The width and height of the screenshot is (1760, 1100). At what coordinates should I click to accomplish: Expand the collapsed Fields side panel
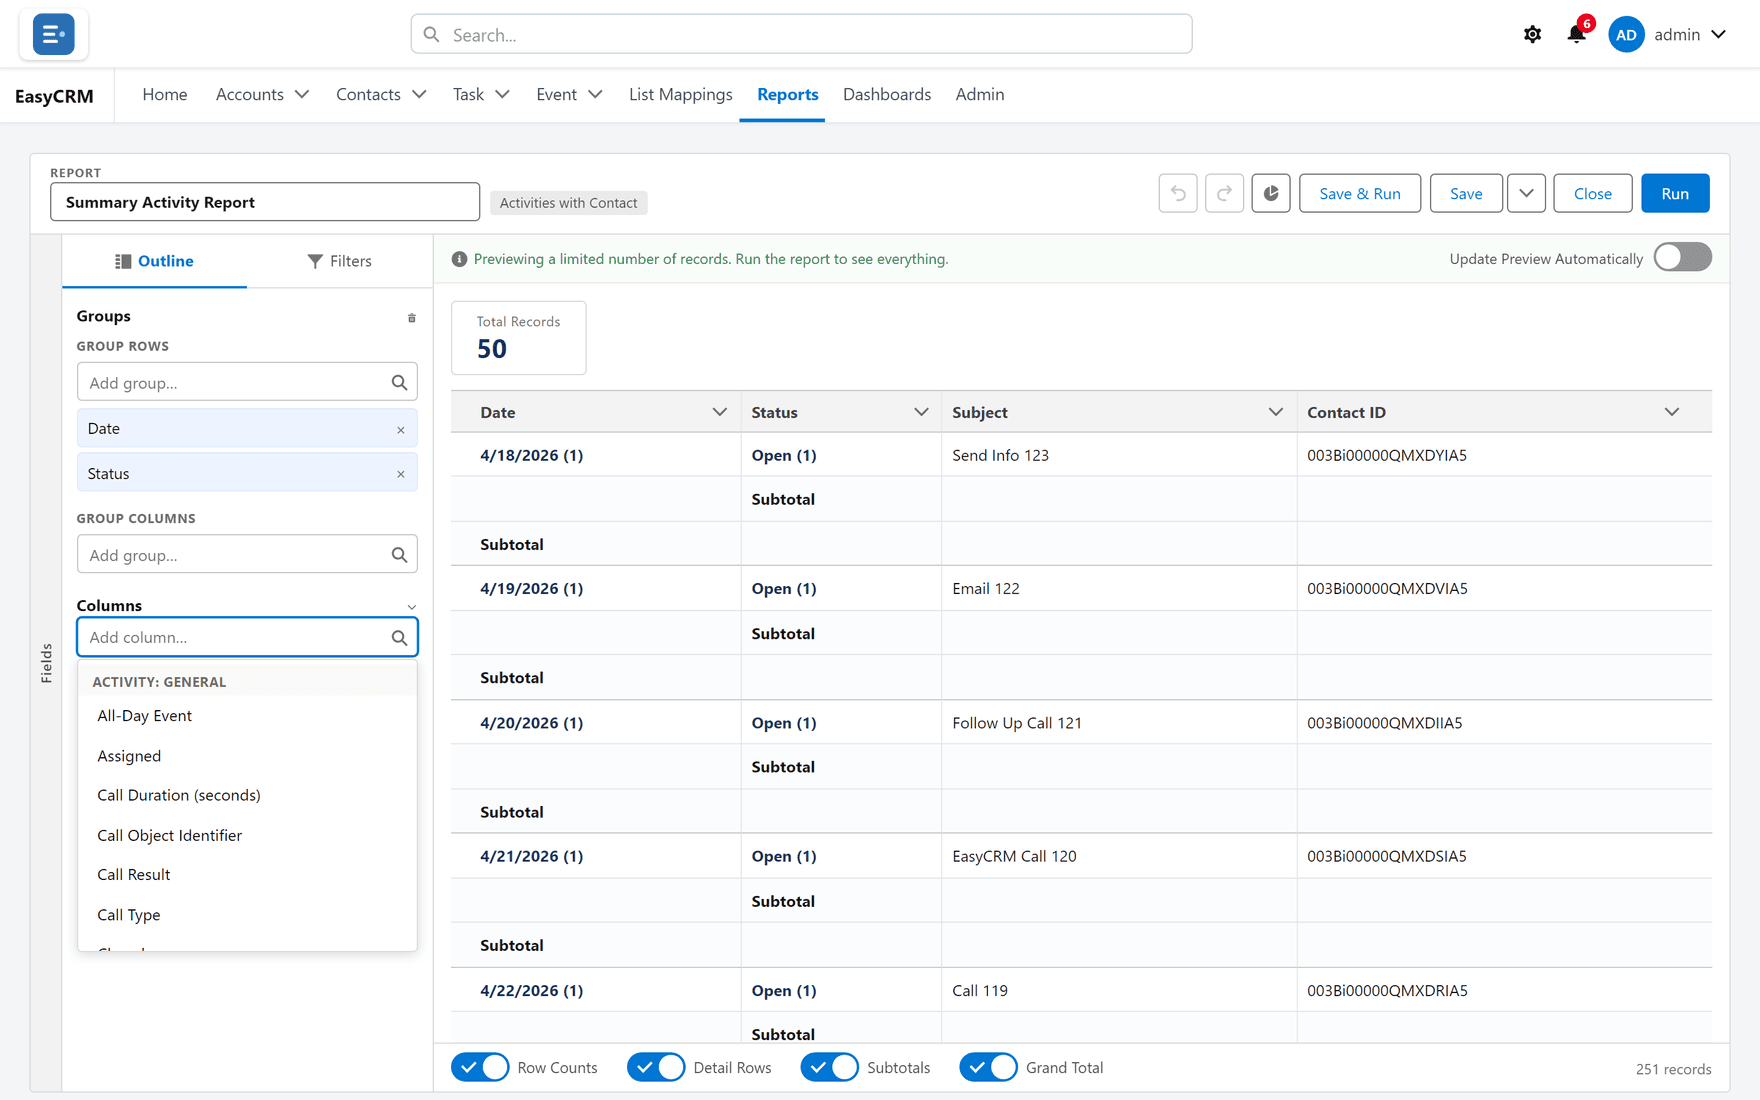(46, 663)
